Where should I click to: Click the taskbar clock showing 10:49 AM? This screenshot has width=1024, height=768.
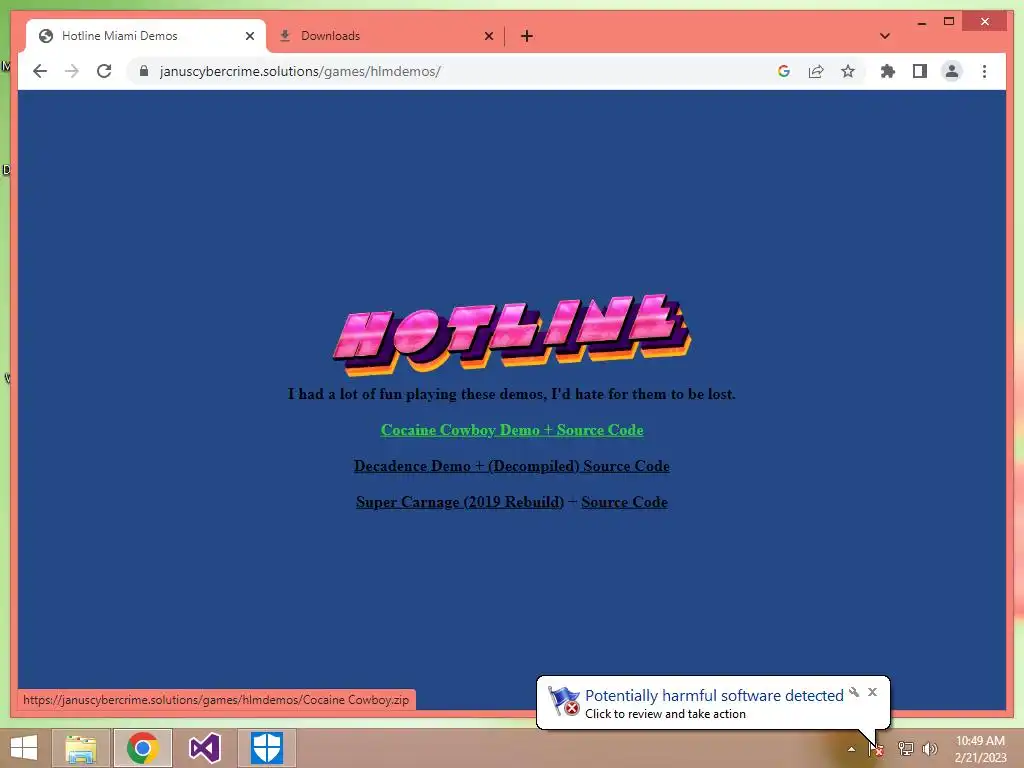980,748
